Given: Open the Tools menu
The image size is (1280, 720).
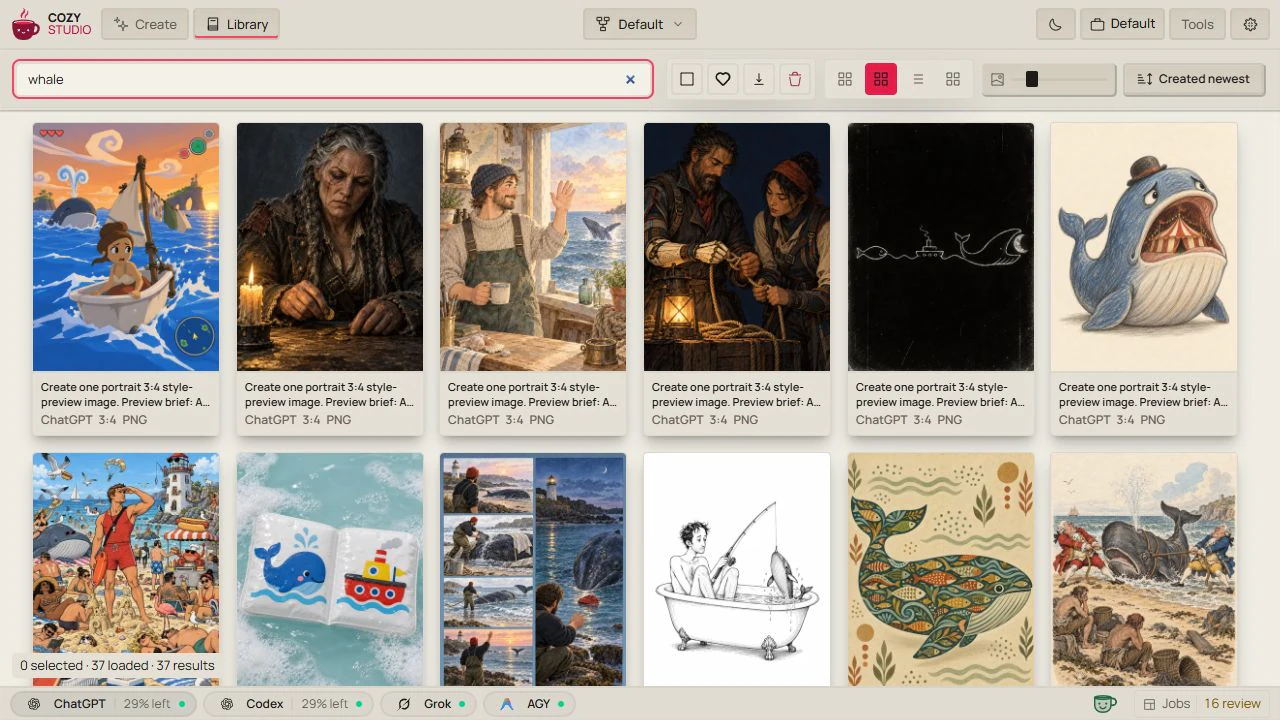Looking at the screenshot, I should 1197,24.
